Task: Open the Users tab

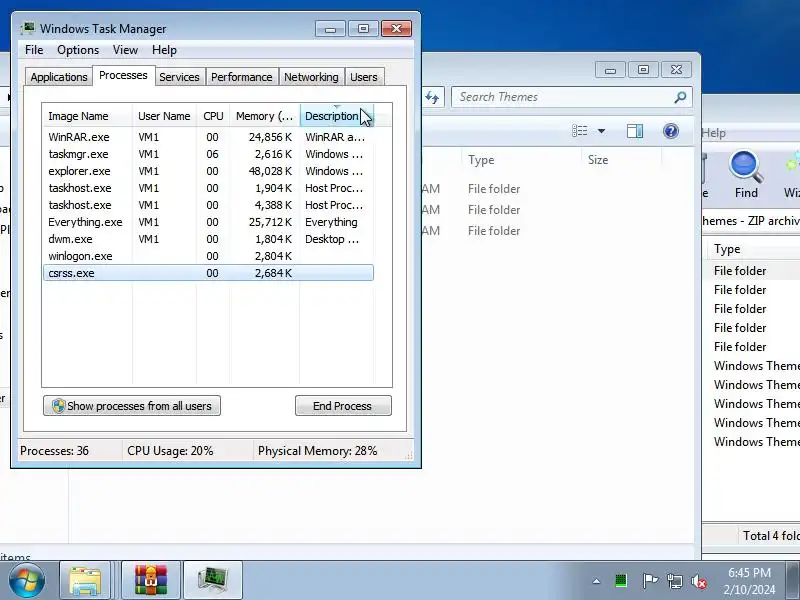Action: click(364, 77)
